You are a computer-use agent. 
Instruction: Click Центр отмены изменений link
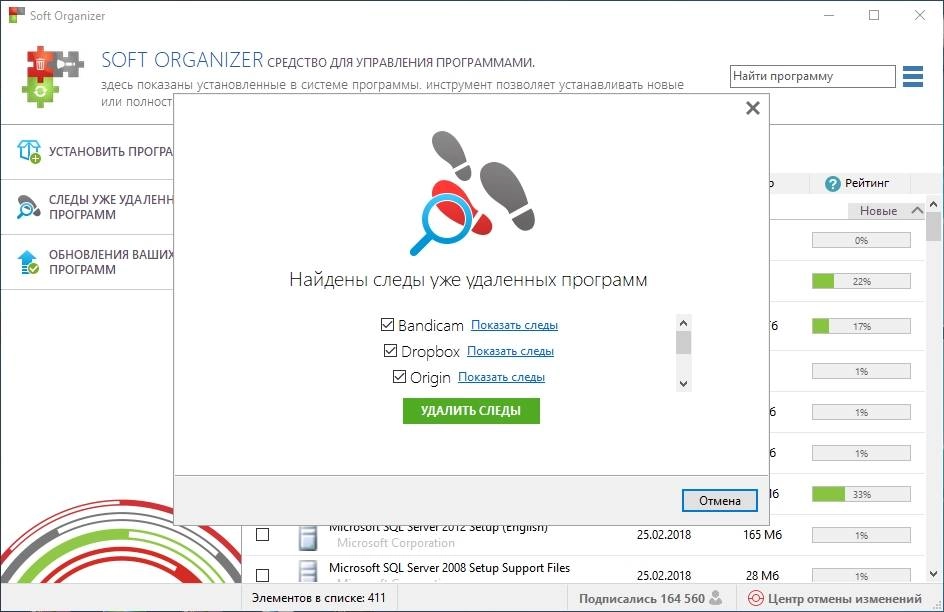pyautogui.click(x=845, y=599)
